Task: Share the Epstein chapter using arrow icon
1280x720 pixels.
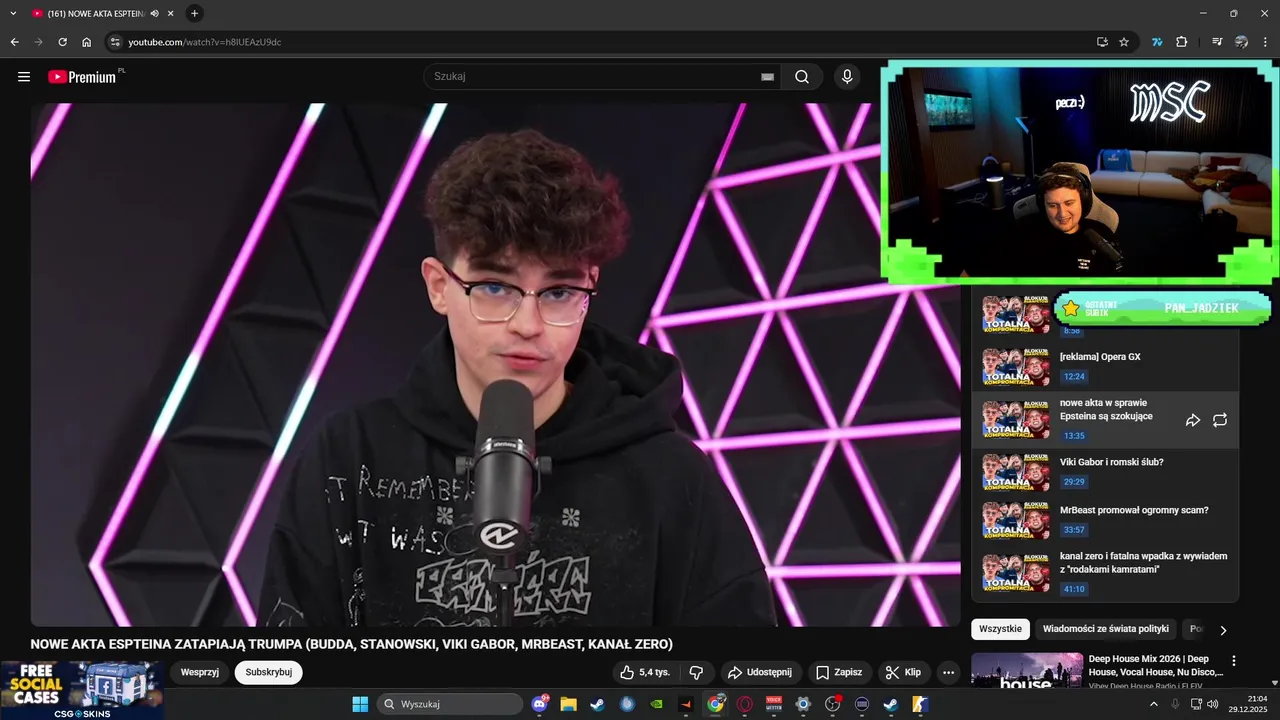Action: click(x=1192, y=421)
